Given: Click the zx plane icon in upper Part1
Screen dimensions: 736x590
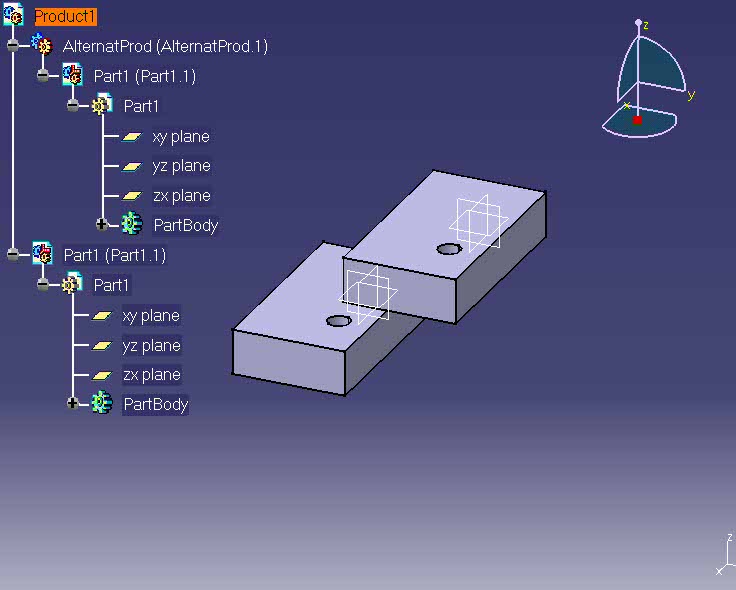Looking at the screenshot, I should tap(132, 196).
